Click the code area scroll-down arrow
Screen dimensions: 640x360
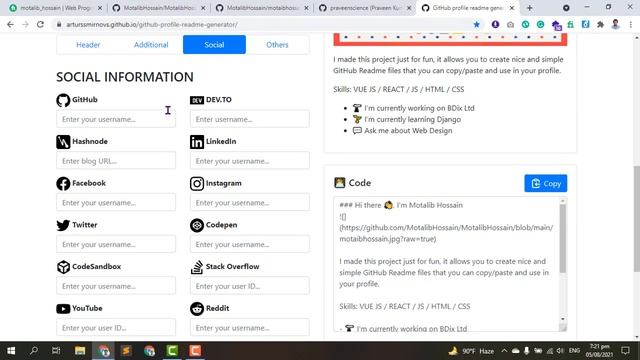tap(563, 319)
